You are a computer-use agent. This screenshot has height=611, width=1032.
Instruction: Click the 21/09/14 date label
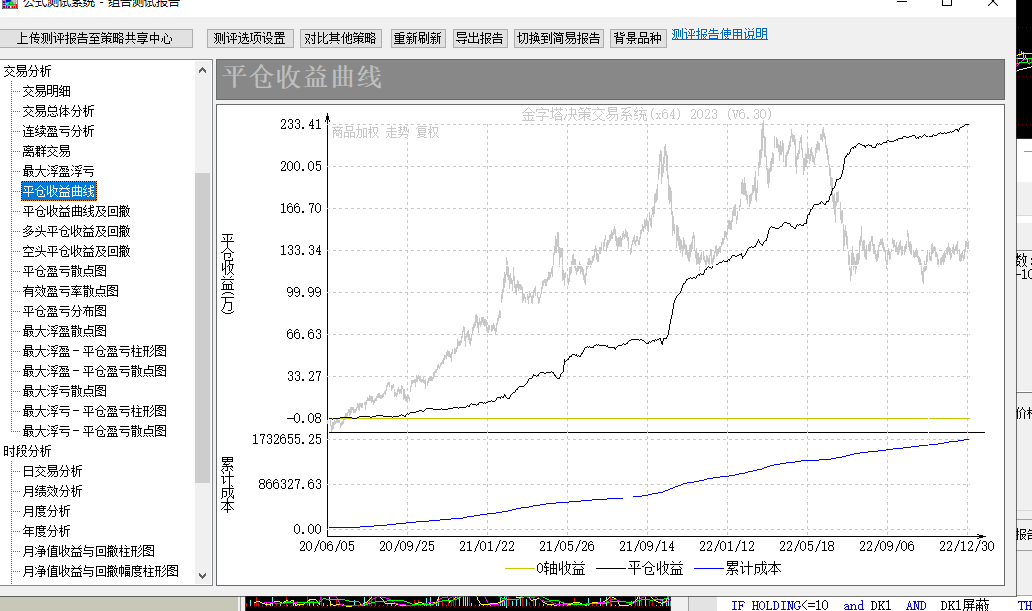[647, 546]
